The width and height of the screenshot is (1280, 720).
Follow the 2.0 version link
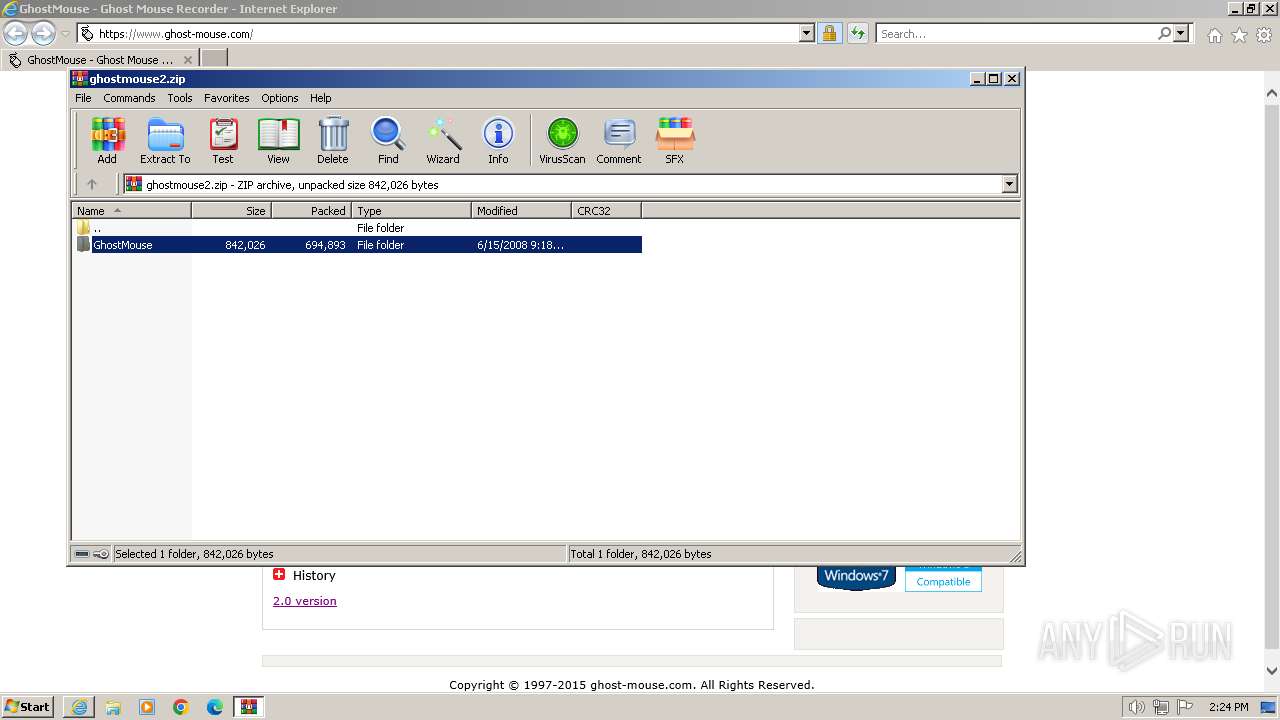pyautogui.click(x=305, y=601)
